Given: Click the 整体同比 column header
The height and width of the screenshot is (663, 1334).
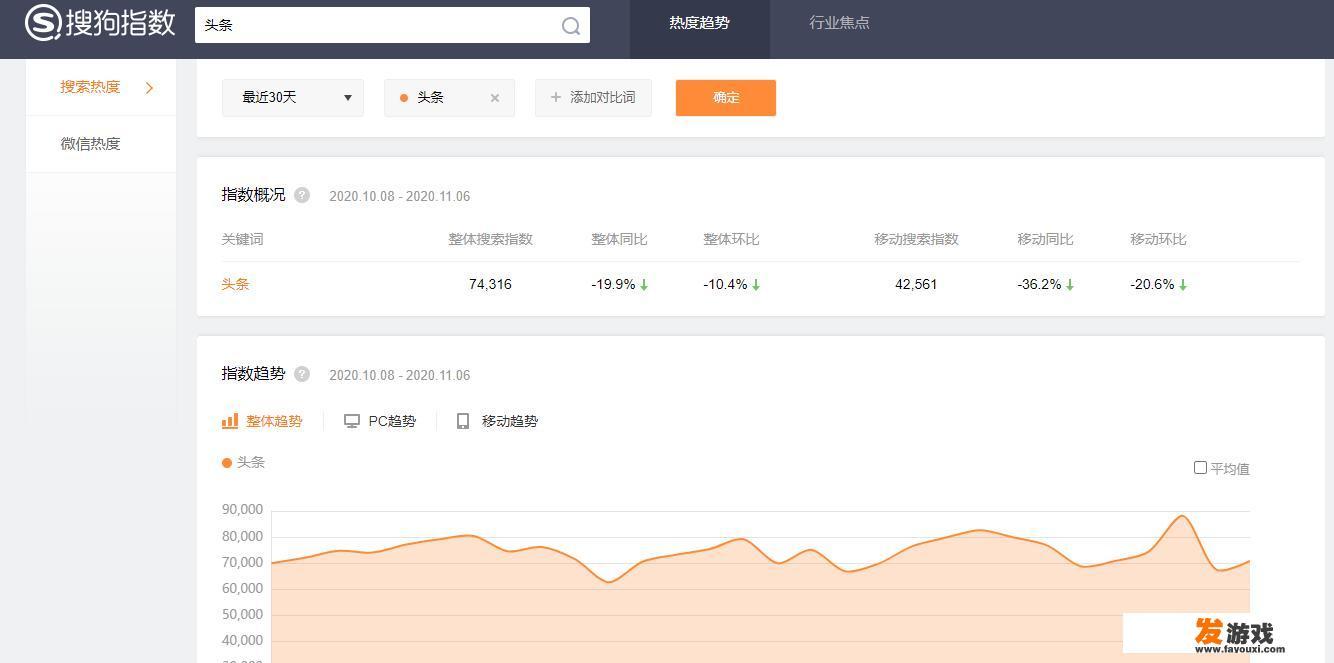Looking at the screenshot, I should pyautogui.click(x=619, y=240).
